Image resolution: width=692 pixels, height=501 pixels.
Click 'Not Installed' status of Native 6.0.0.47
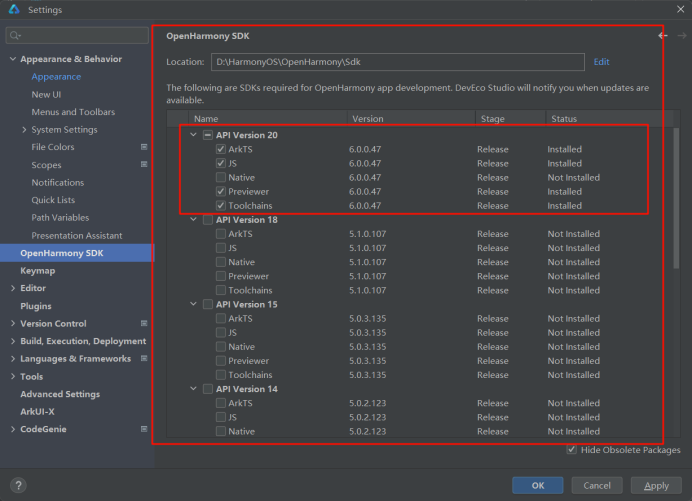point(574,177)
